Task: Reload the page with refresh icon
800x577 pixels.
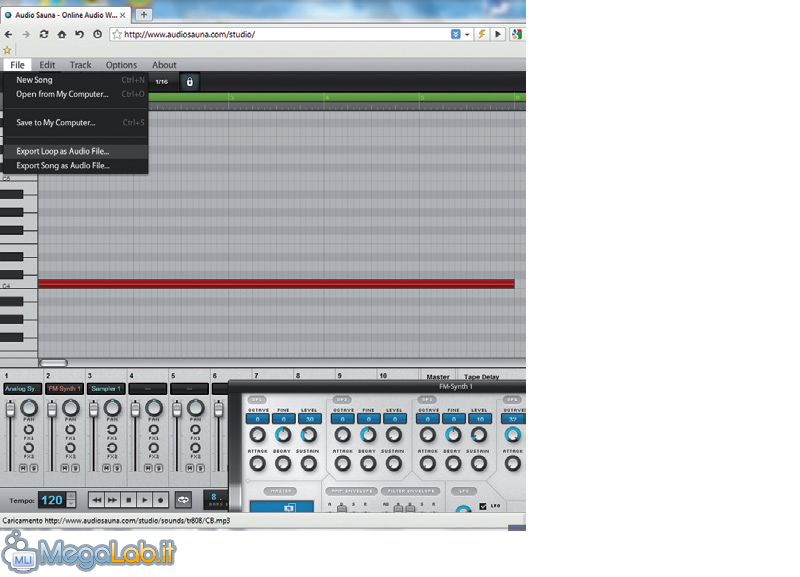Action: pyautogui.click(x=44, y=34)
